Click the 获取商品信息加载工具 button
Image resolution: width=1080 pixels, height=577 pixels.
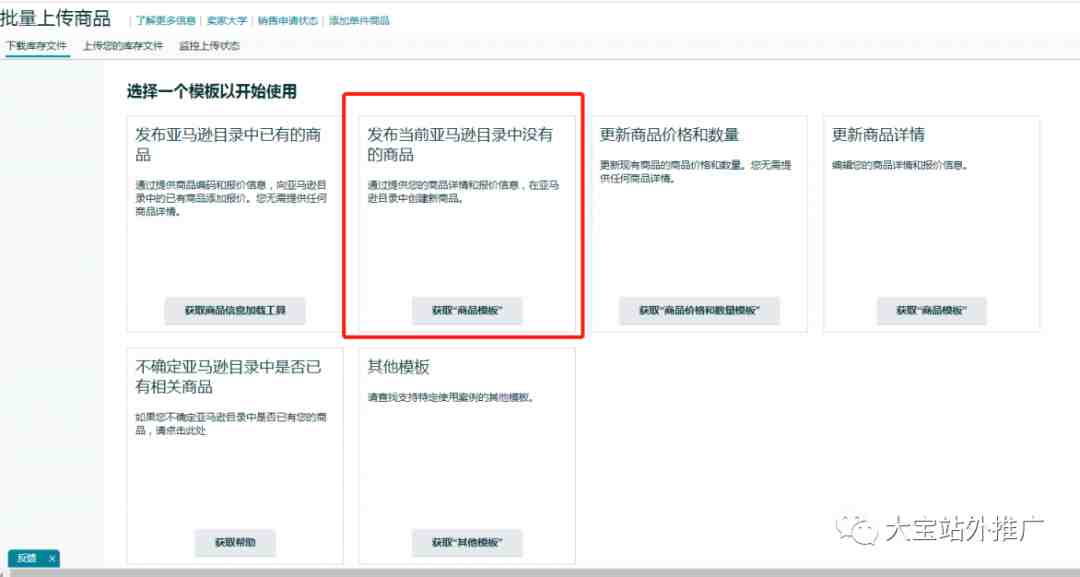[235, 311]
